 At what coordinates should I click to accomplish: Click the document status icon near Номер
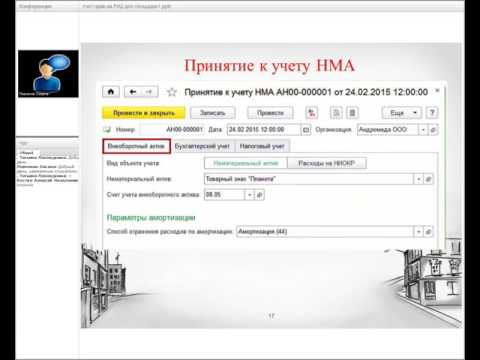[x=107, y=129]
